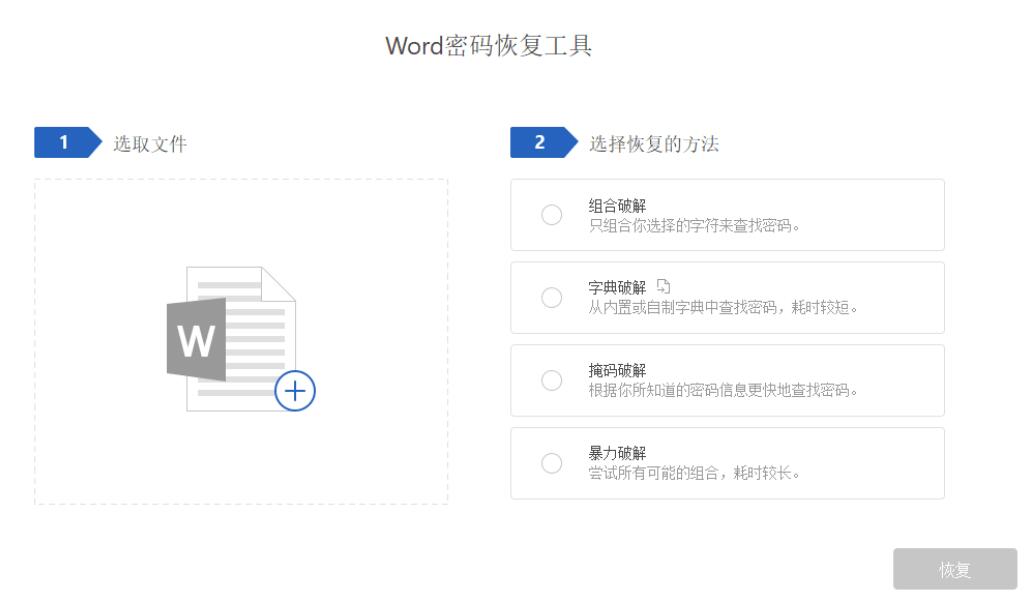The height and width of the screenshot is (599, 1036).
Task: Click the description 根据你所知道的密码信息更快地查找密码。
Action: click(723, 390)
